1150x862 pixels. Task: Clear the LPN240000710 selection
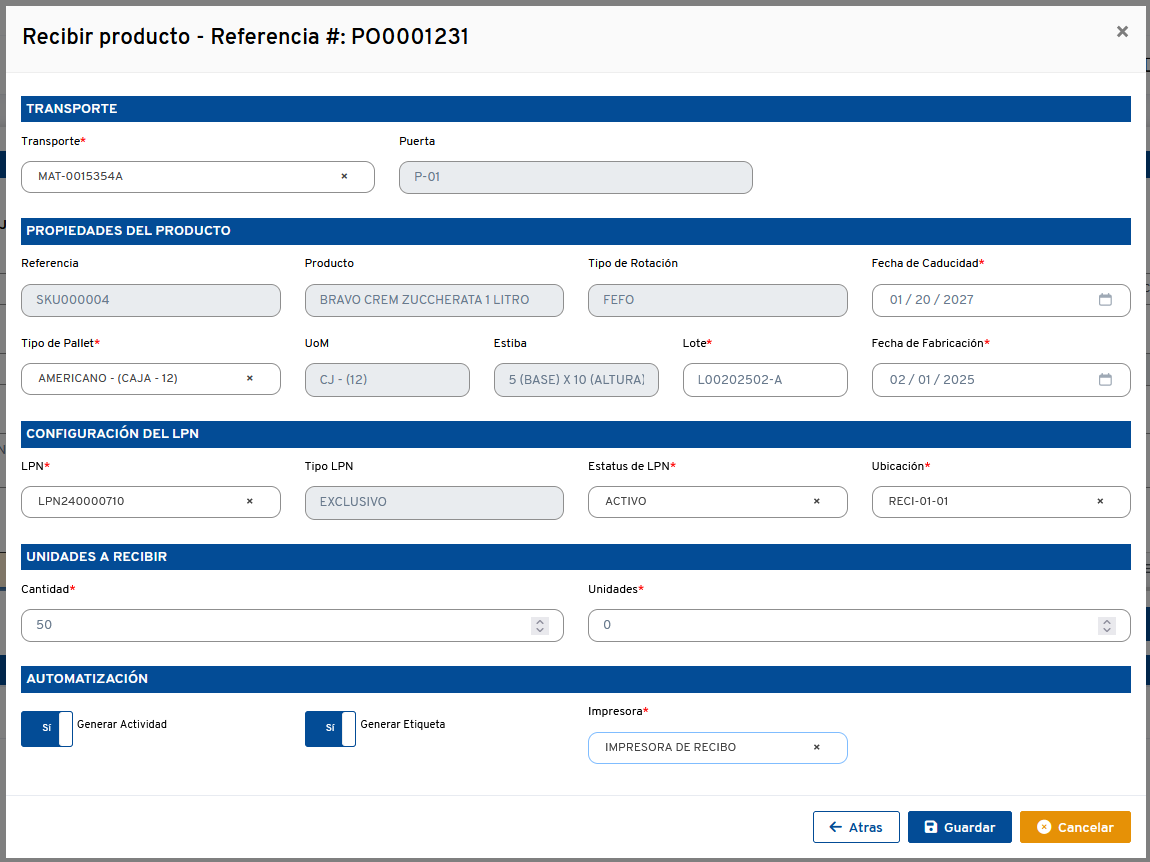point(250,502)
